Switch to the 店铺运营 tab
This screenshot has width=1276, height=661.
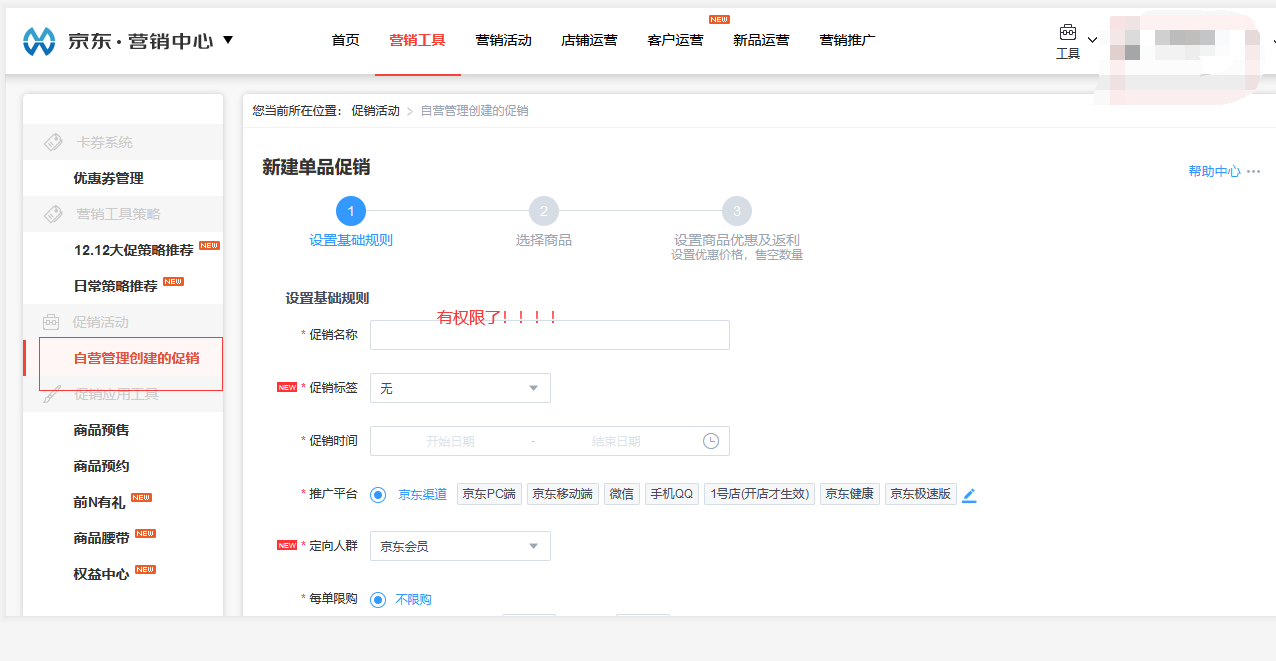(589, 40)
